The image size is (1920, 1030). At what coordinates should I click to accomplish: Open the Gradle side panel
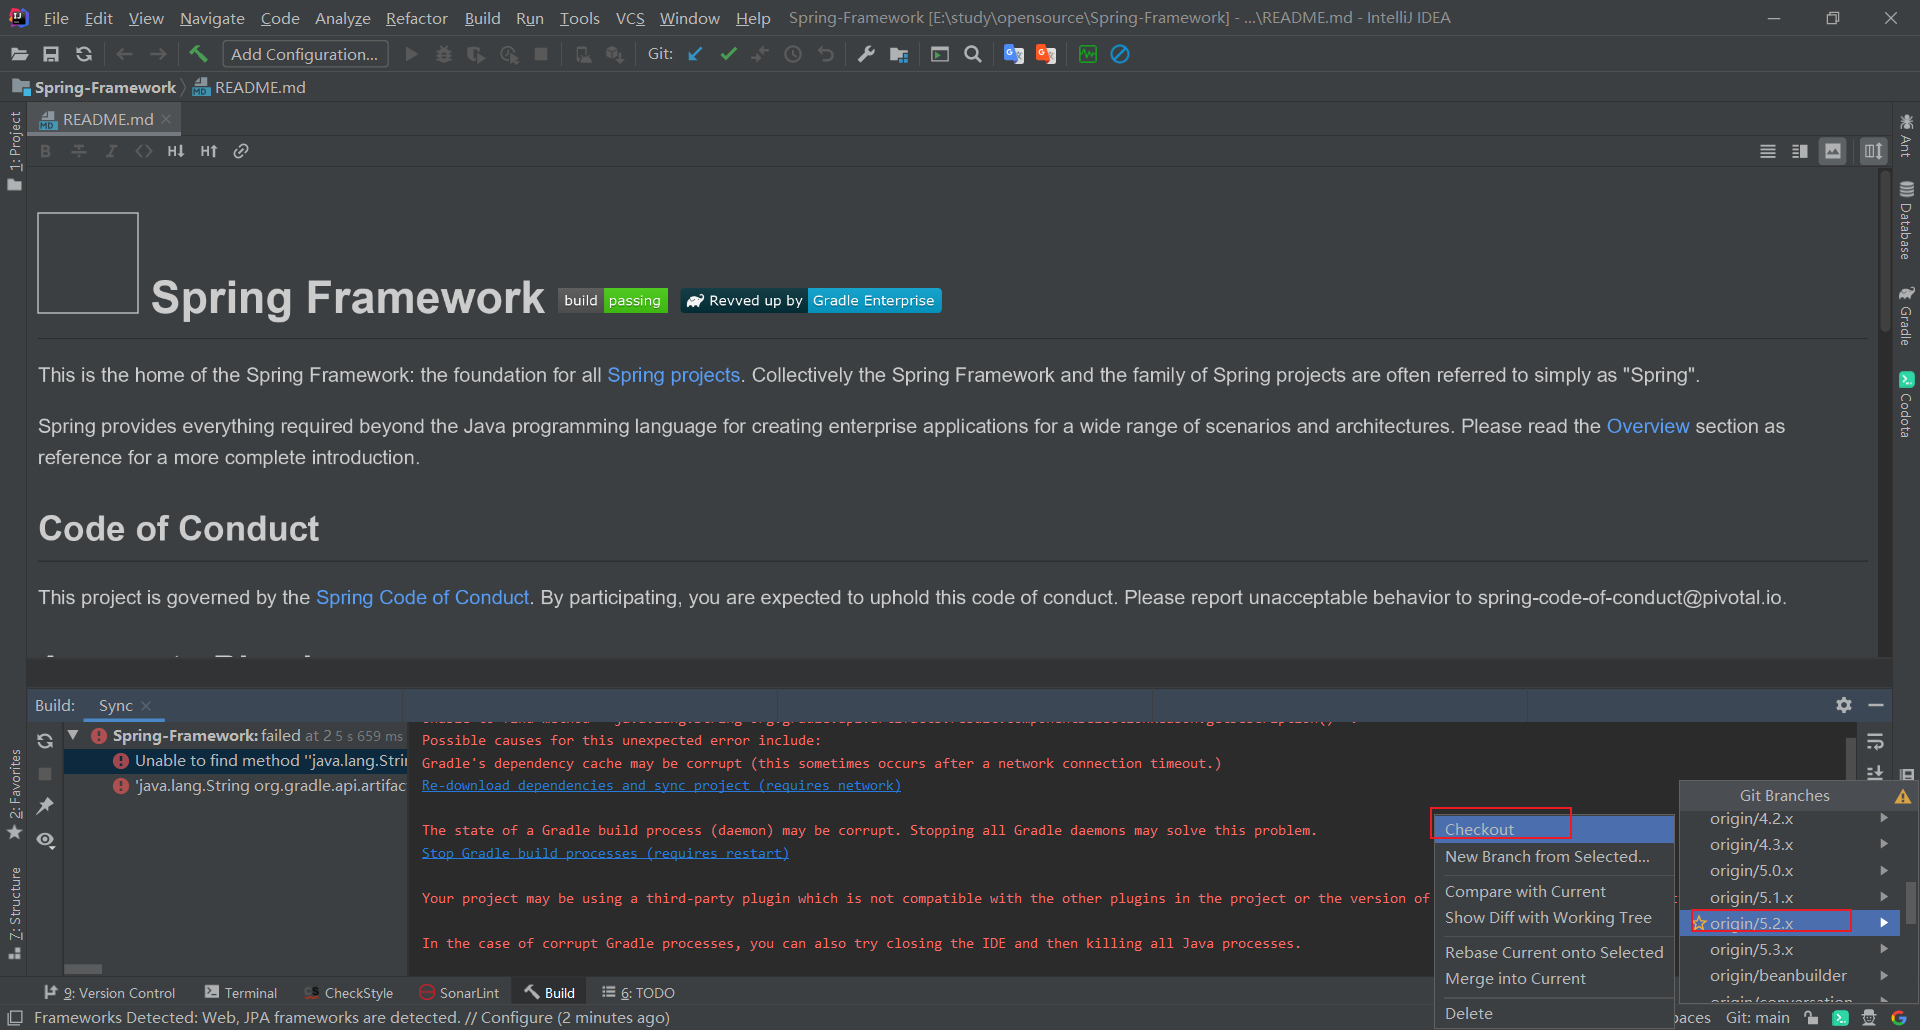pyautogui.click(x=1906, y=316)
